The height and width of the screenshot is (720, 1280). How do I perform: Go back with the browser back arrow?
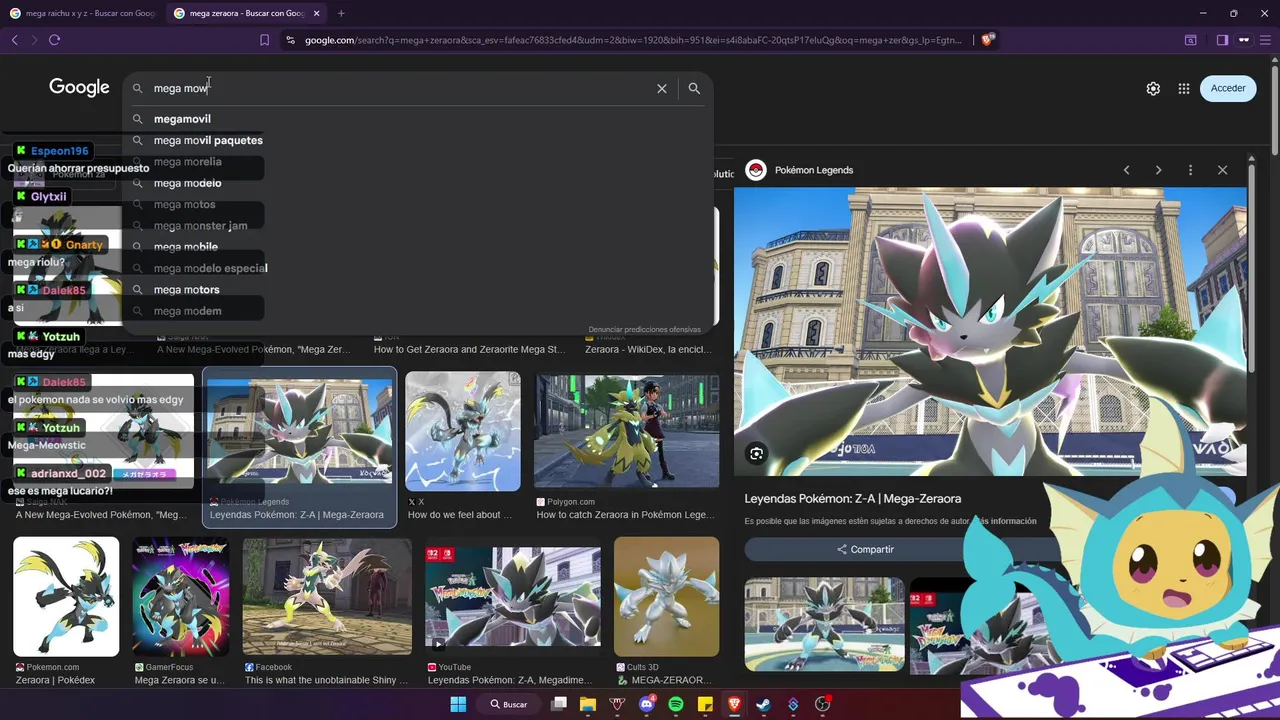click(x=14, y=40)
